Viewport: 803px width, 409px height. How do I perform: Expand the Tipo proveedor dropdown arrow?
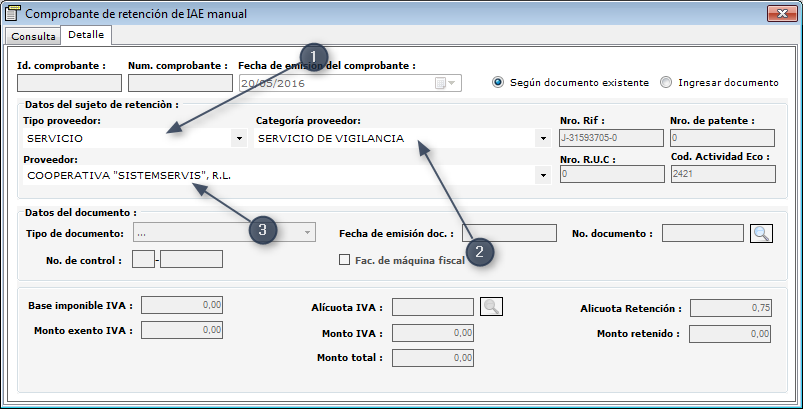(x=239, y=138)
